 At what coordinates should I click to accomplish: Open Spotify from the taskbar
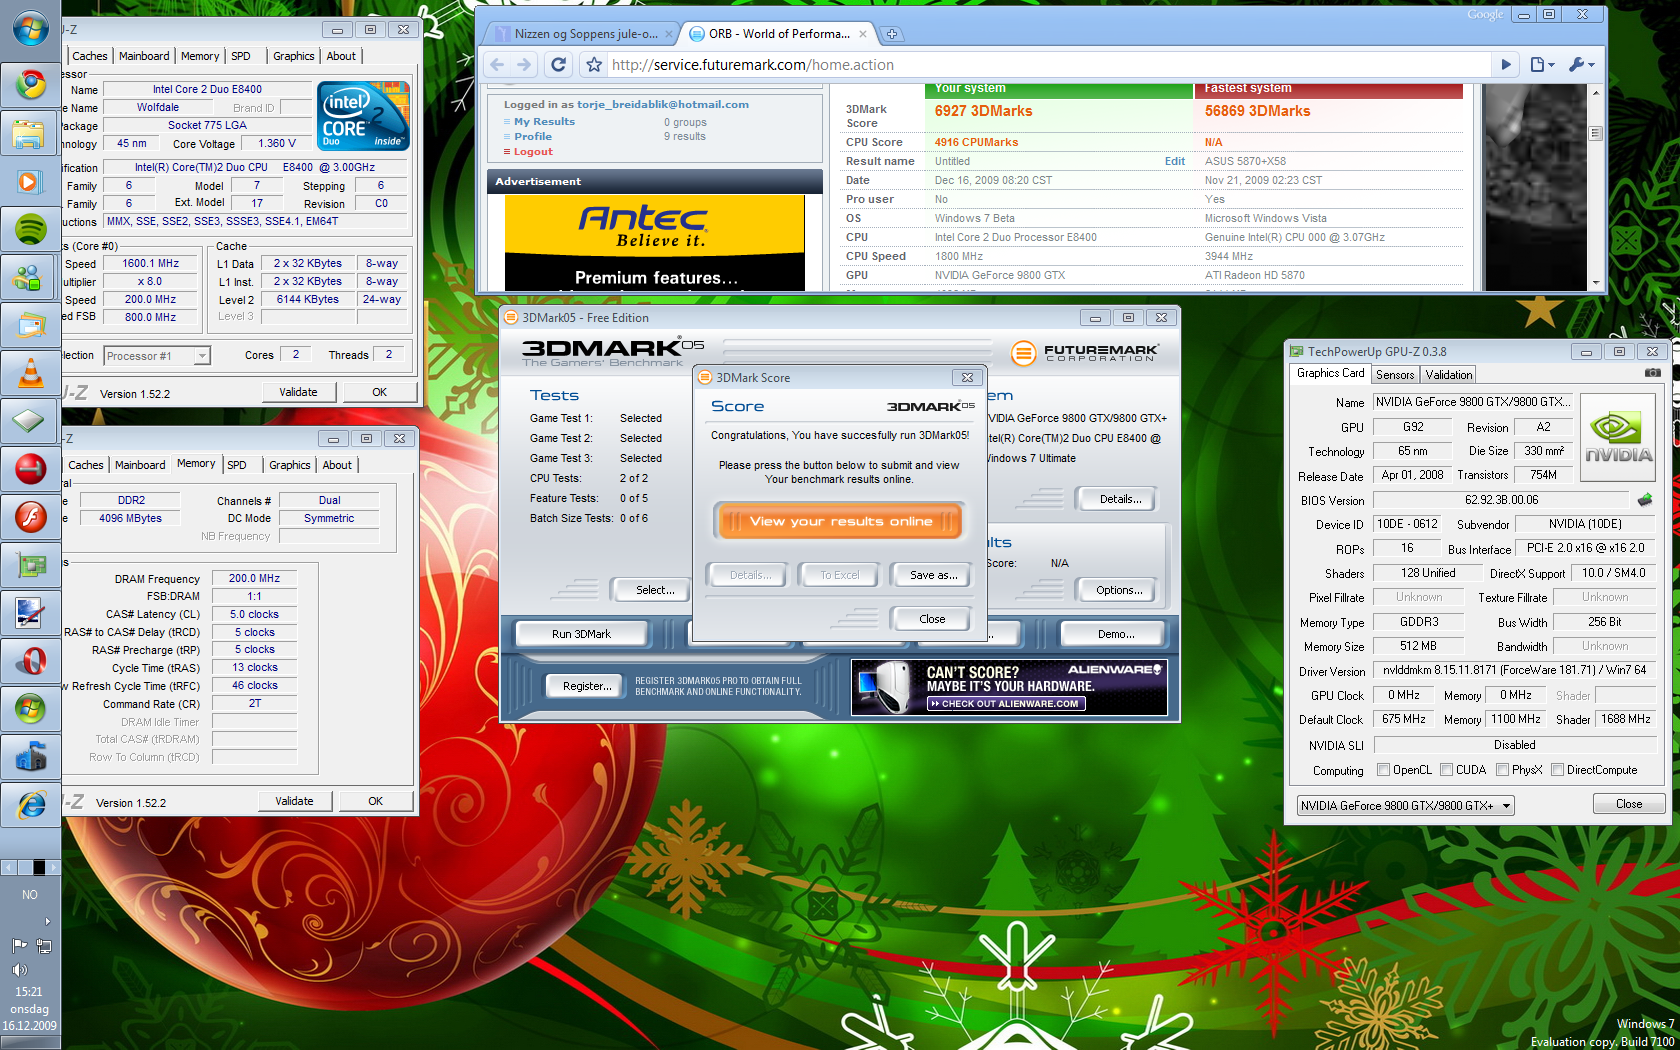pyautogui.click(x=30, y=229)
